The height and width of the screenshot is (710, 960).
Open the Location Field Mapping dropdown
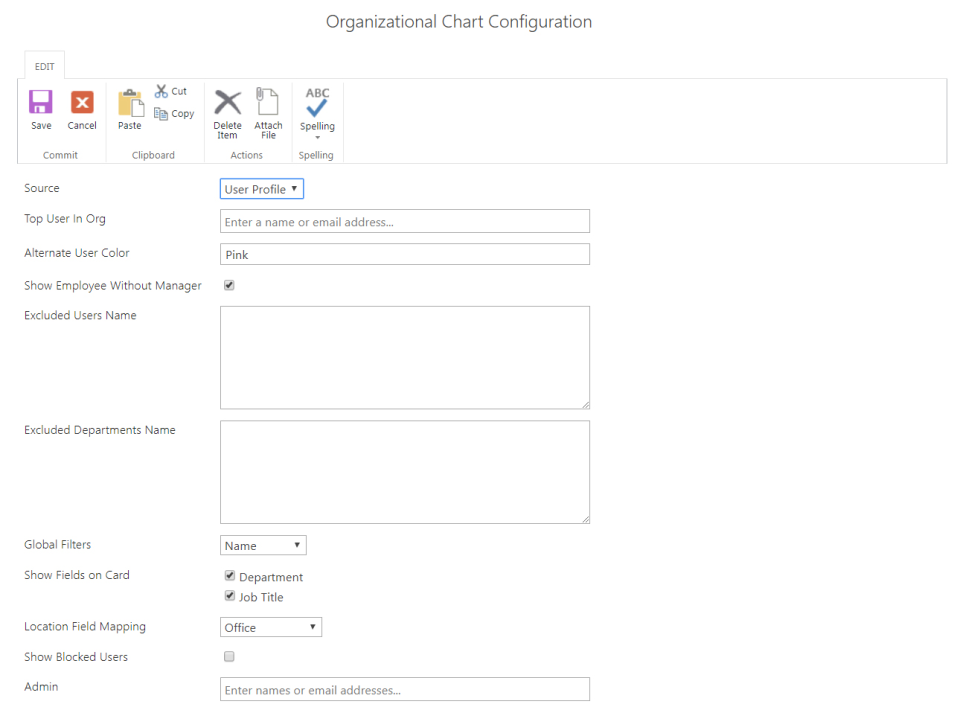[x=271, y=627]
